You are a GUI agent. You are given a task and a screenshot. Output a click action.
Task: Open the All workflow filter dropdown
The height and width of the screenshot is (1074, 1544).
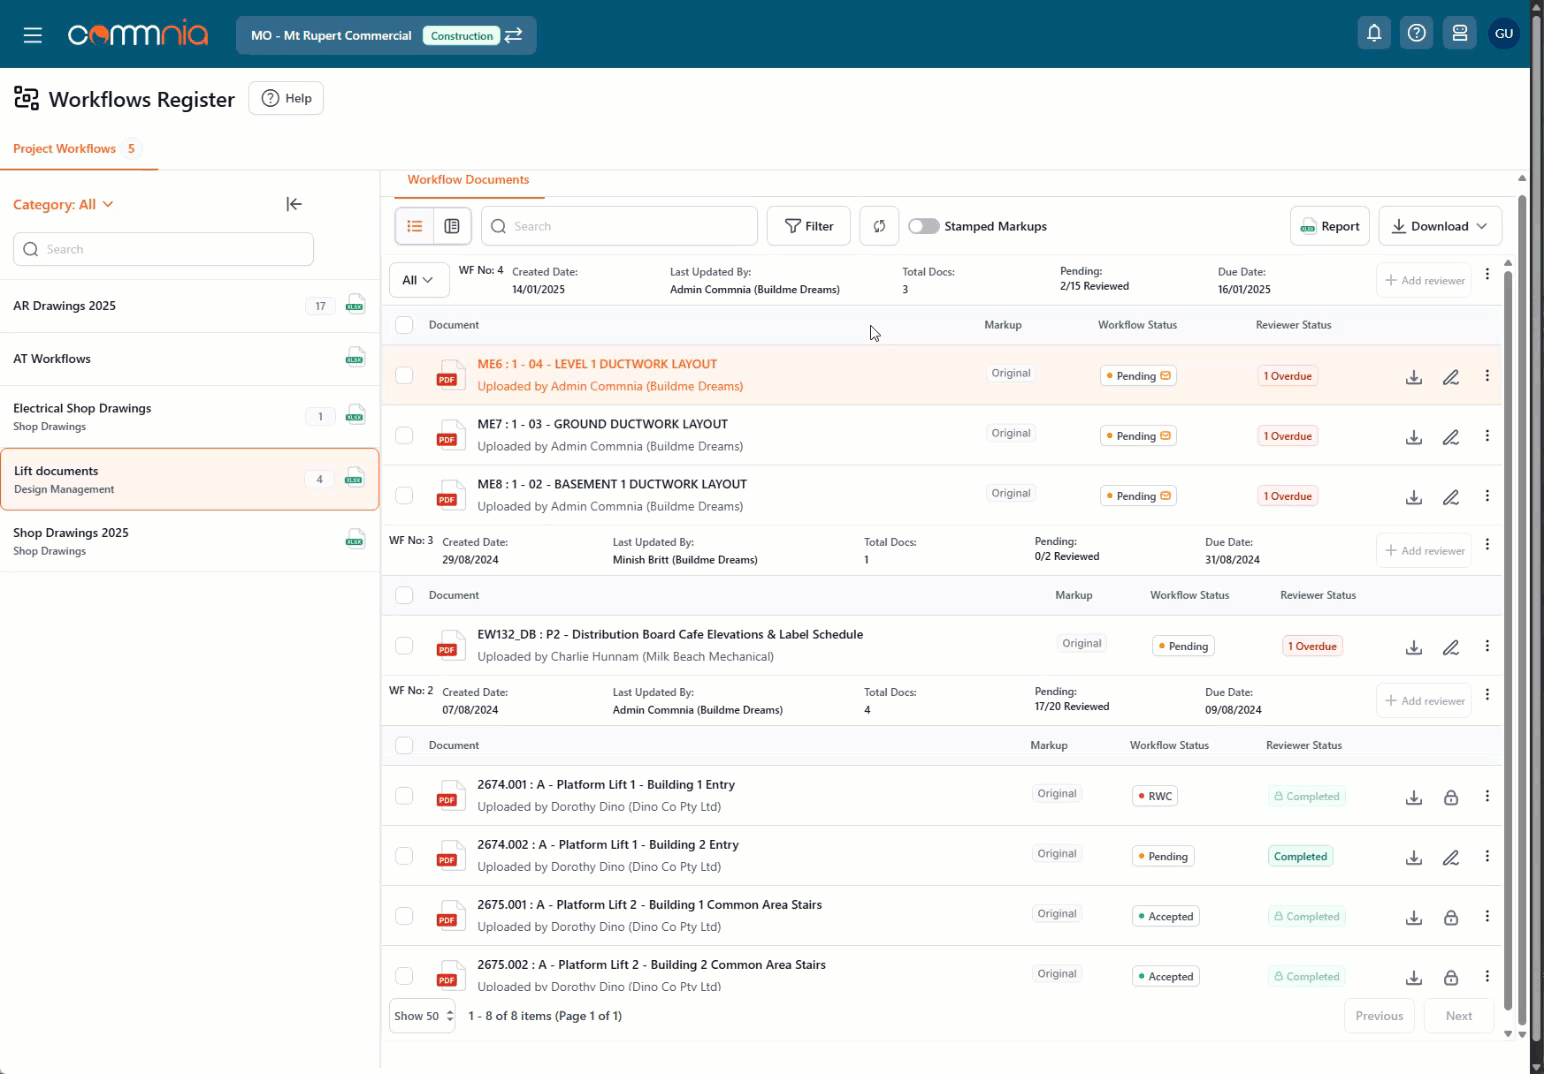tap(418, 280)
